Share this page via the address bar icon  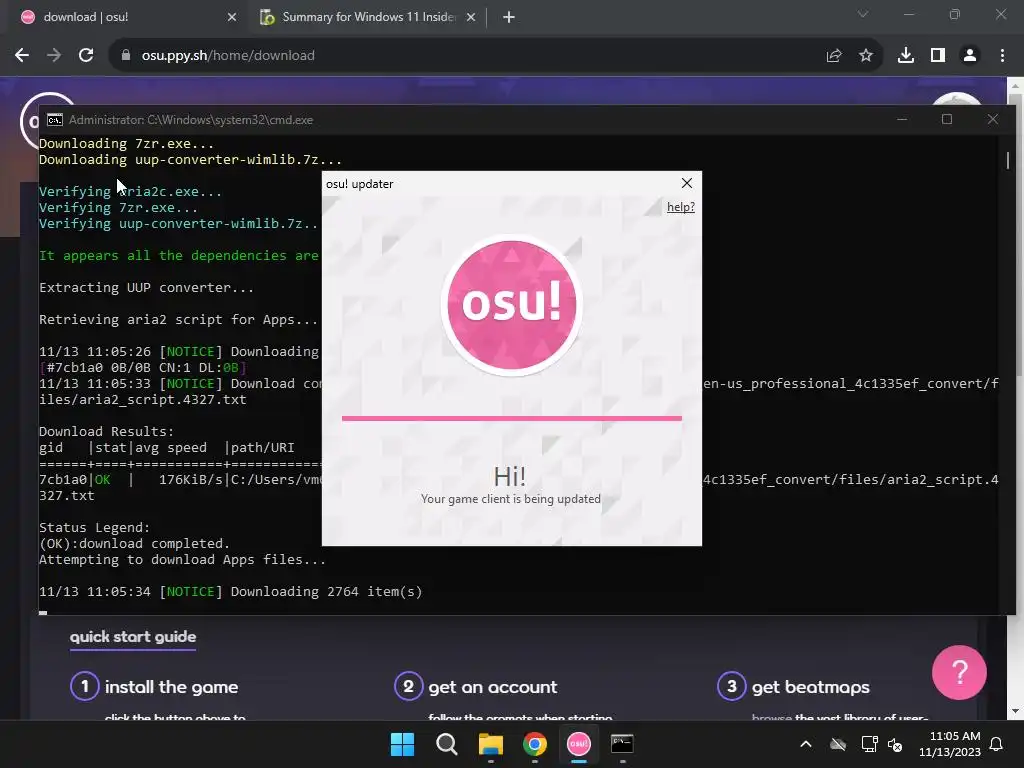[833, 56]
